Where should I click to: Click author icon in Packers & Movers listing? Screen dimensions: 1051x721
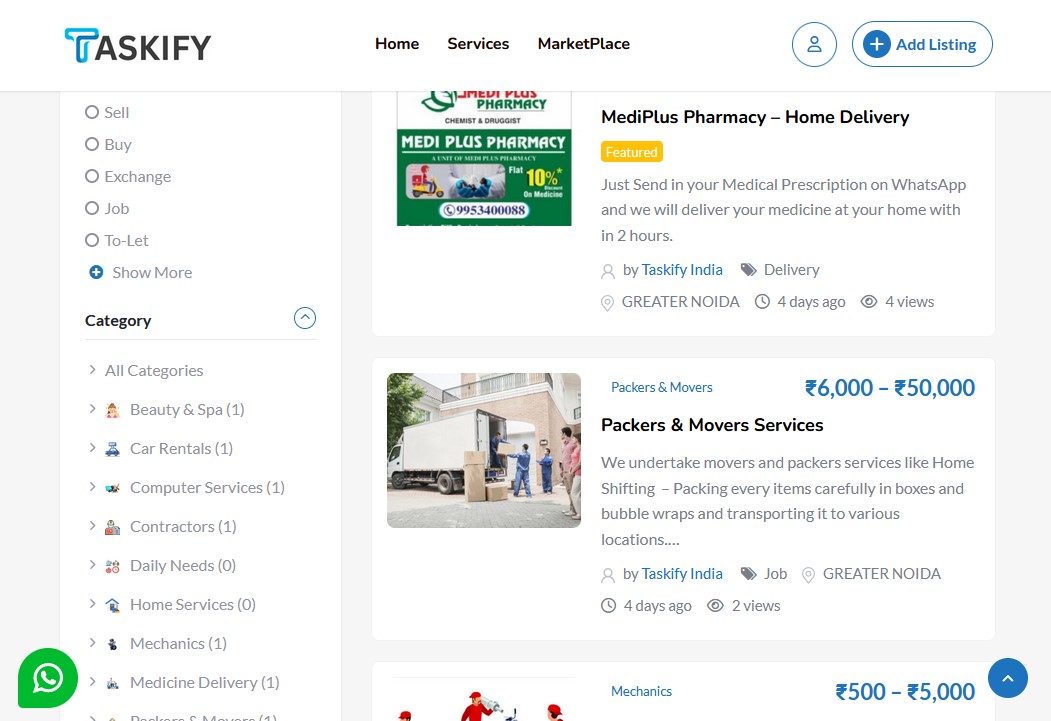pos(608,575)
